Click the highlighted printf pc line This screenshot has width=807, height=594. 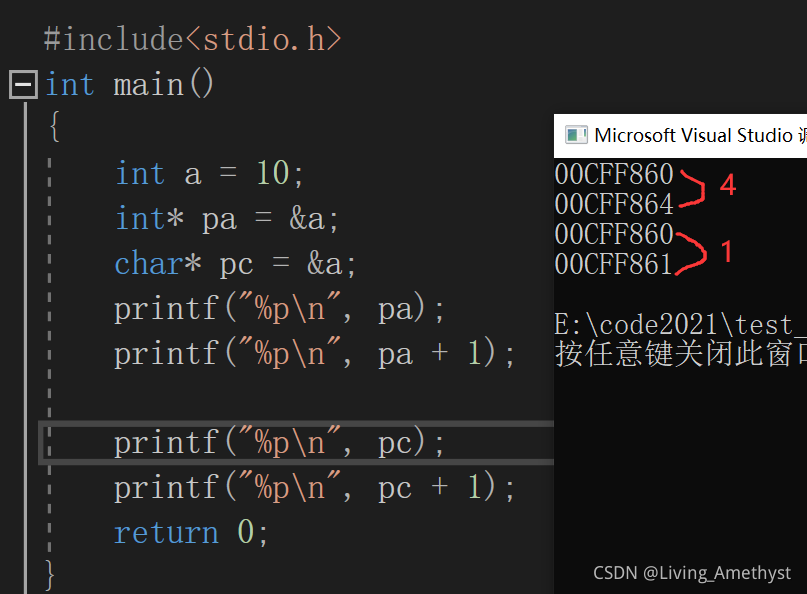tap(278, 443)
